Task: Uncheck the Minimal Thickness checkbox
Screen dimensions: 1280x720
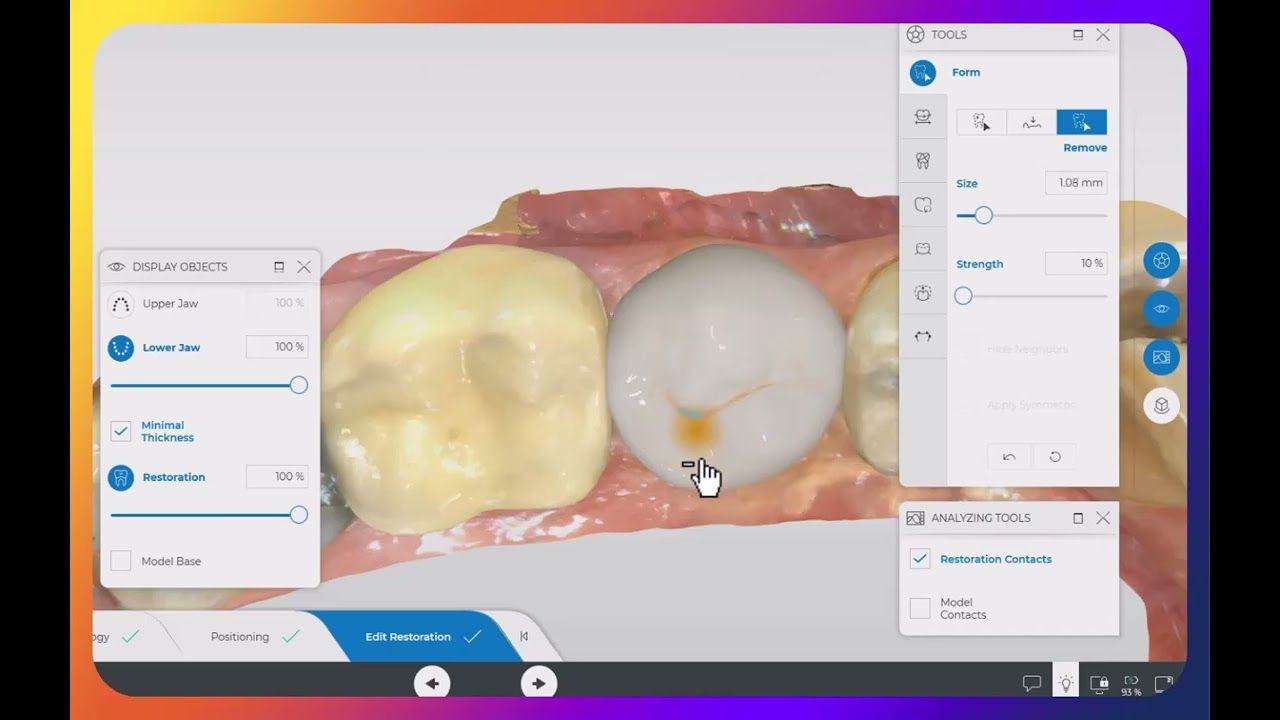Action: click(x=121, y=431)
